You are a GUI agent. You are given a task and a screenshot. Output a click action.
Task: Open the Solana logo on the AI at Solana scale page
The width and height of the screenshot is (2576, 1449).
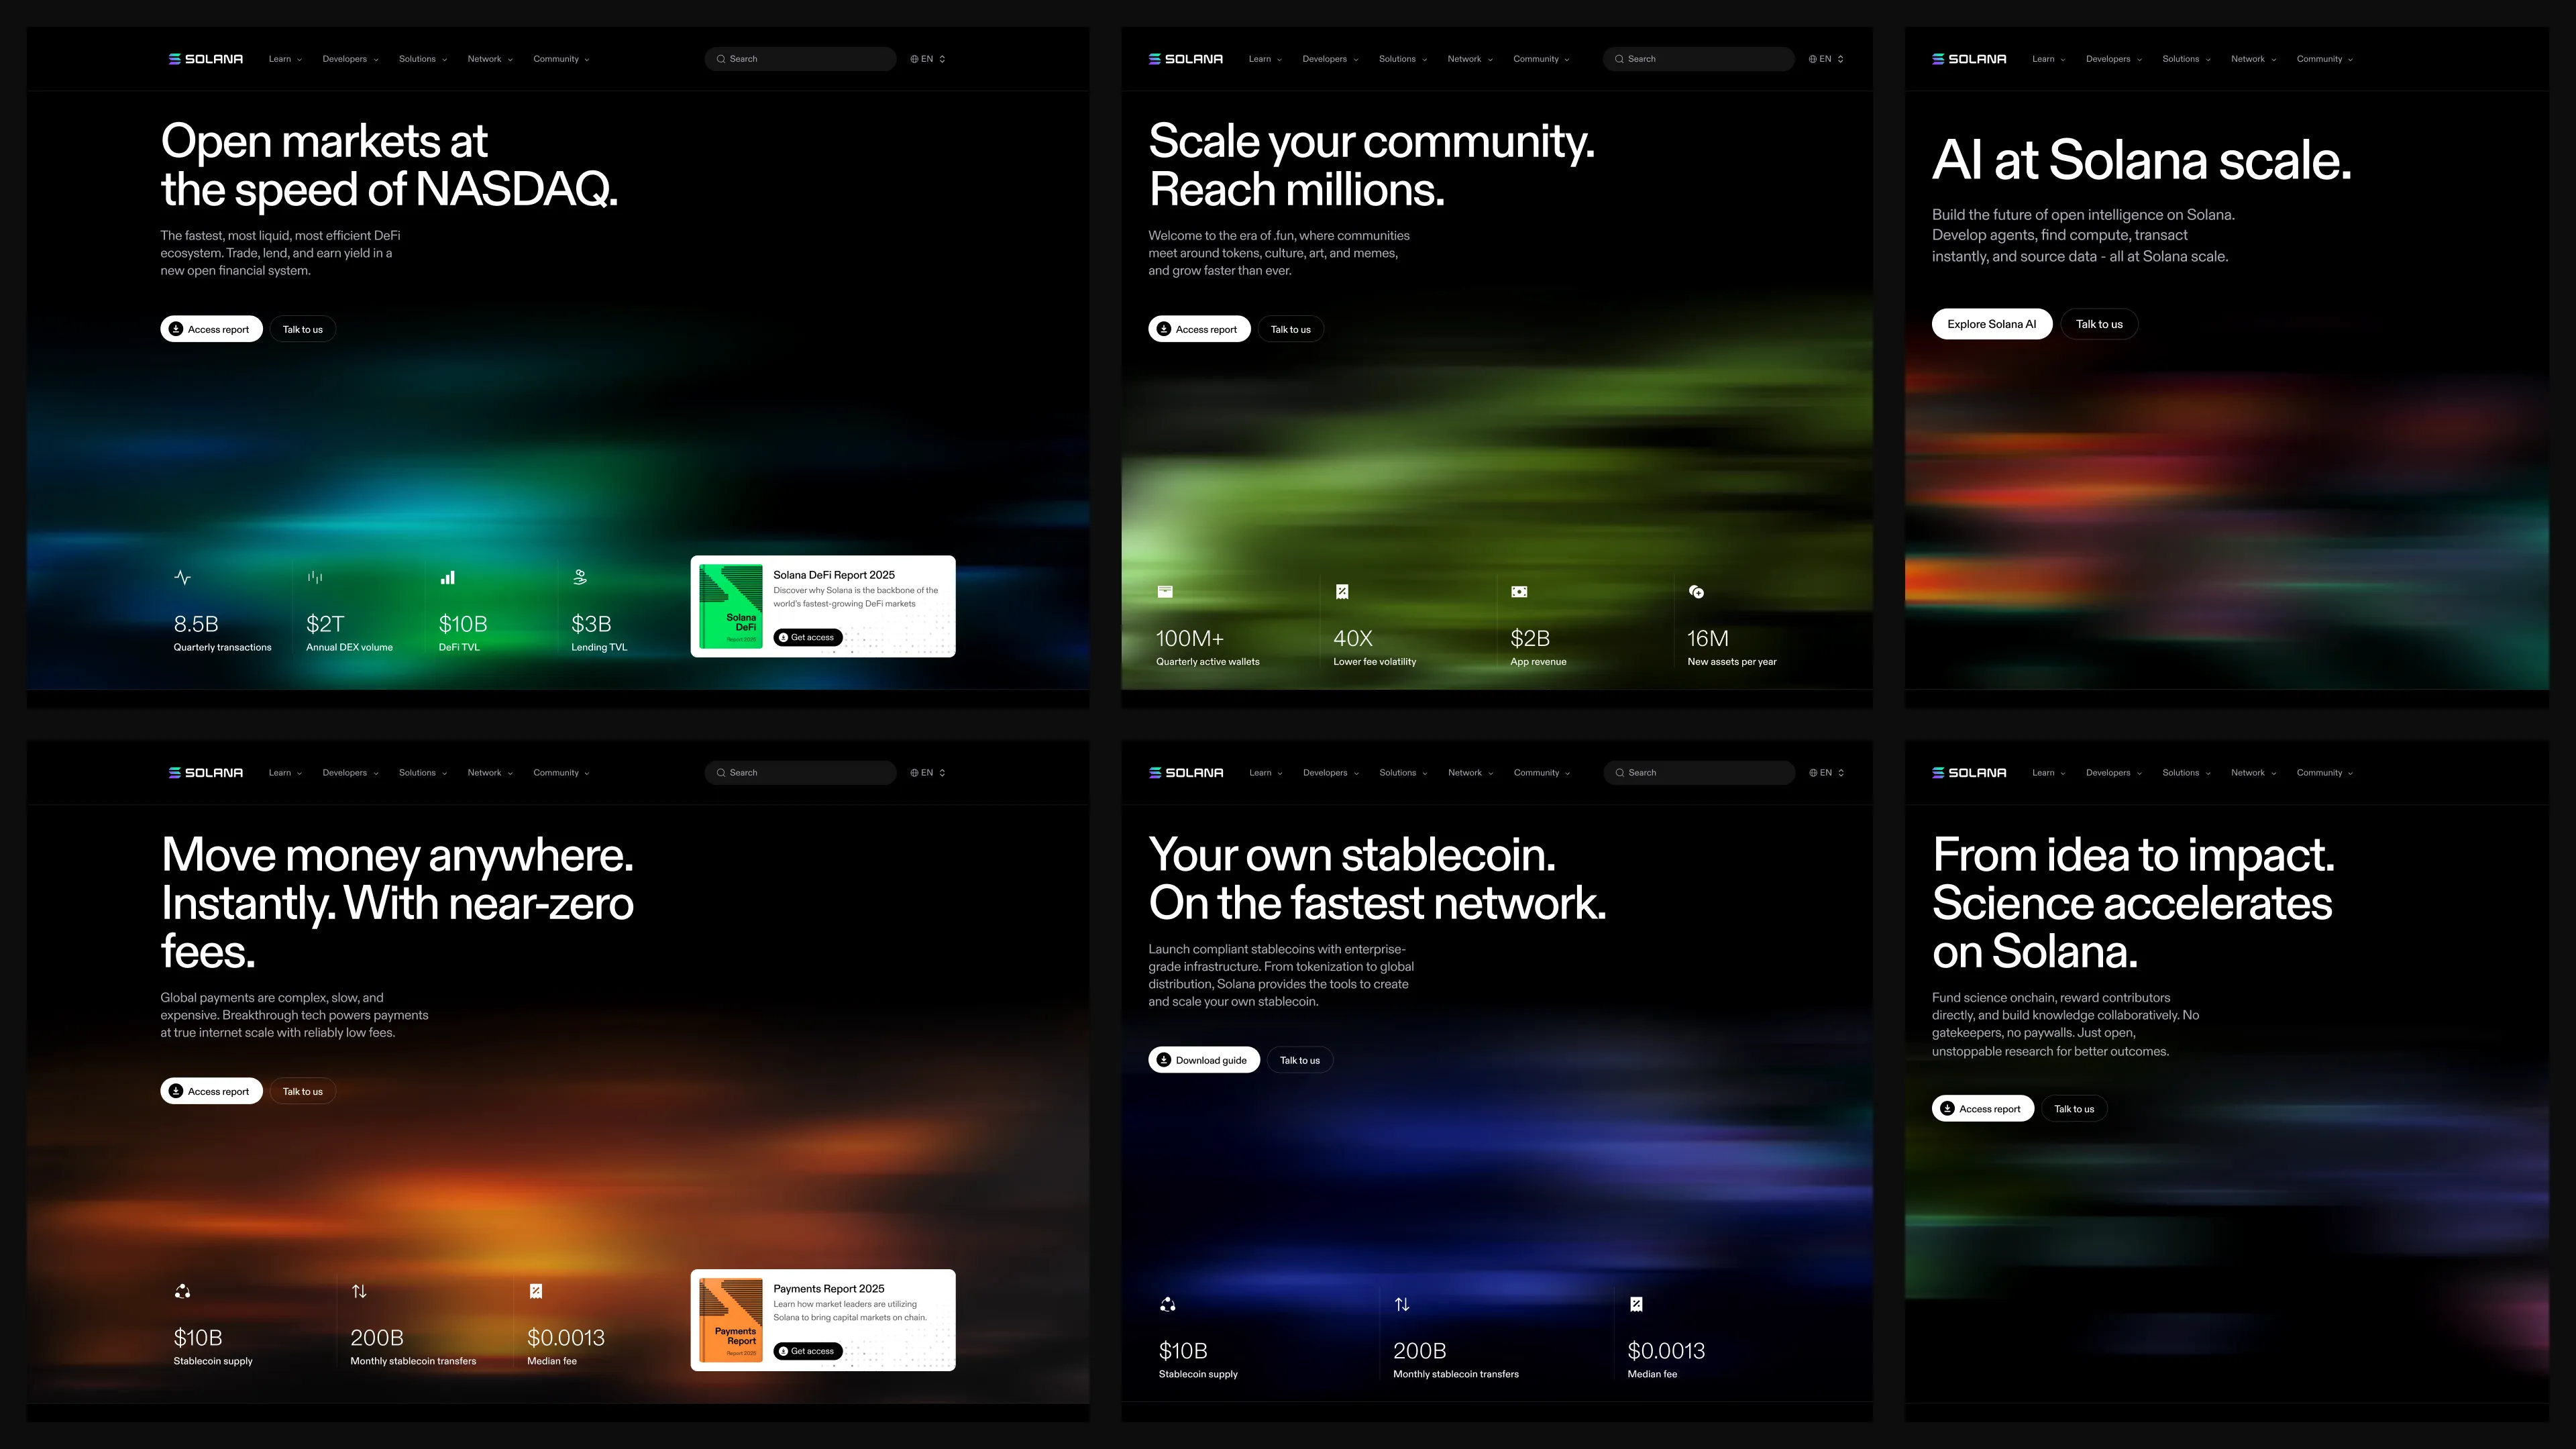(1969, 59)
